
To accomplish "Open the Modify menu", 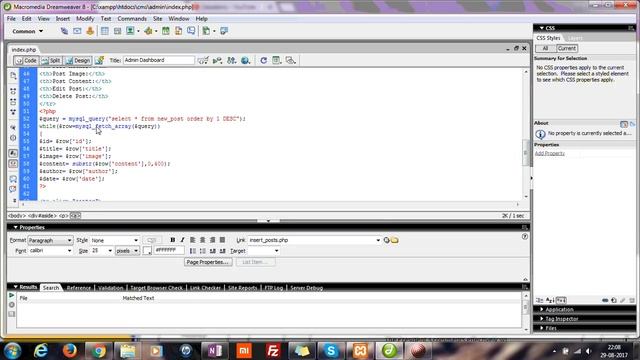I will (85, 19).
